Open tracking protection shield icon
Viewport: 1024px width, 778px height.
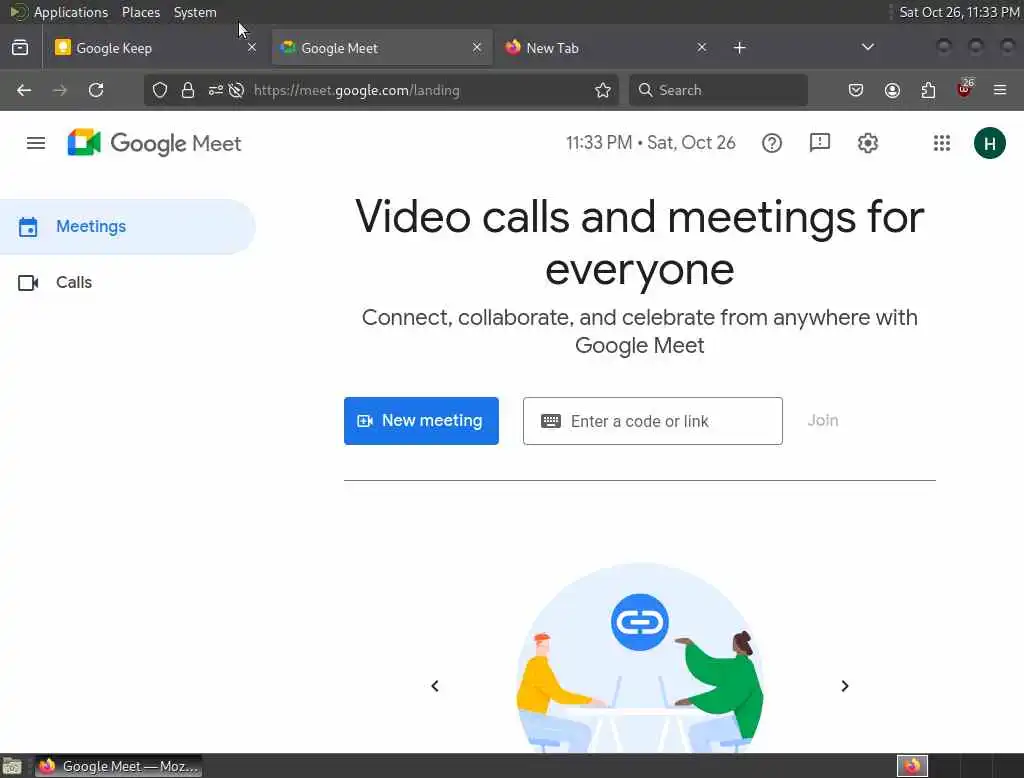tap(159, 90)
